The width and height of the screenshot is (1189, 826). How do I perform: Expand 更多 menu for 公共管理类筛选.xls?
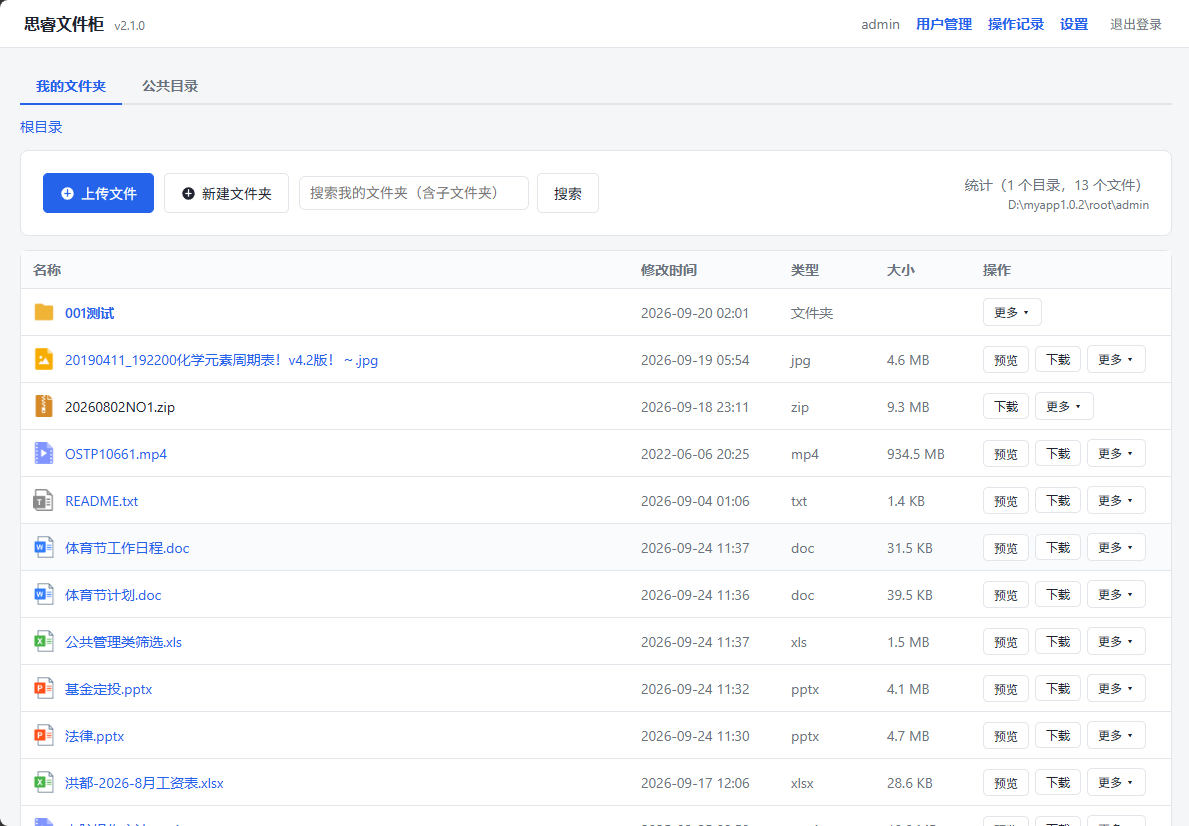pyautogui.click(x=1115, y=642)
